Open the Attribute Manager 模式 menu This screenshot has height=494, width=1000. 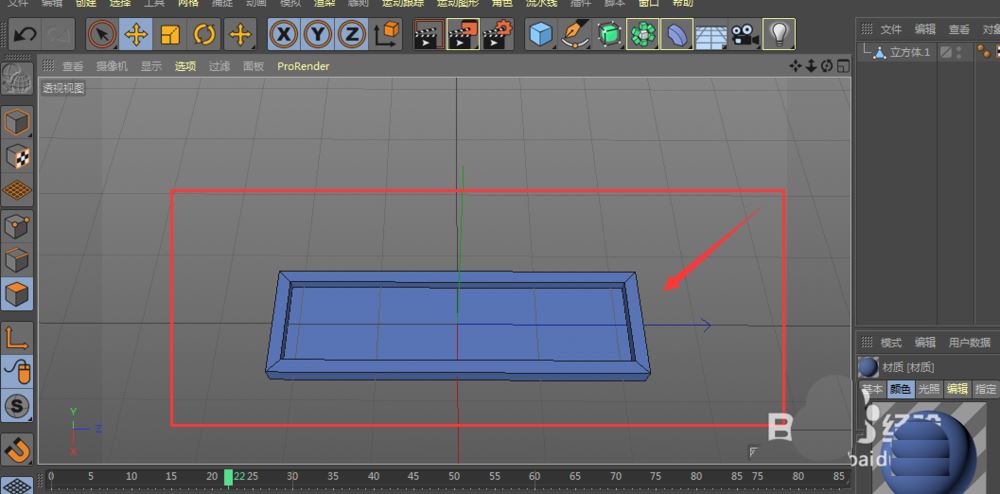891,342
